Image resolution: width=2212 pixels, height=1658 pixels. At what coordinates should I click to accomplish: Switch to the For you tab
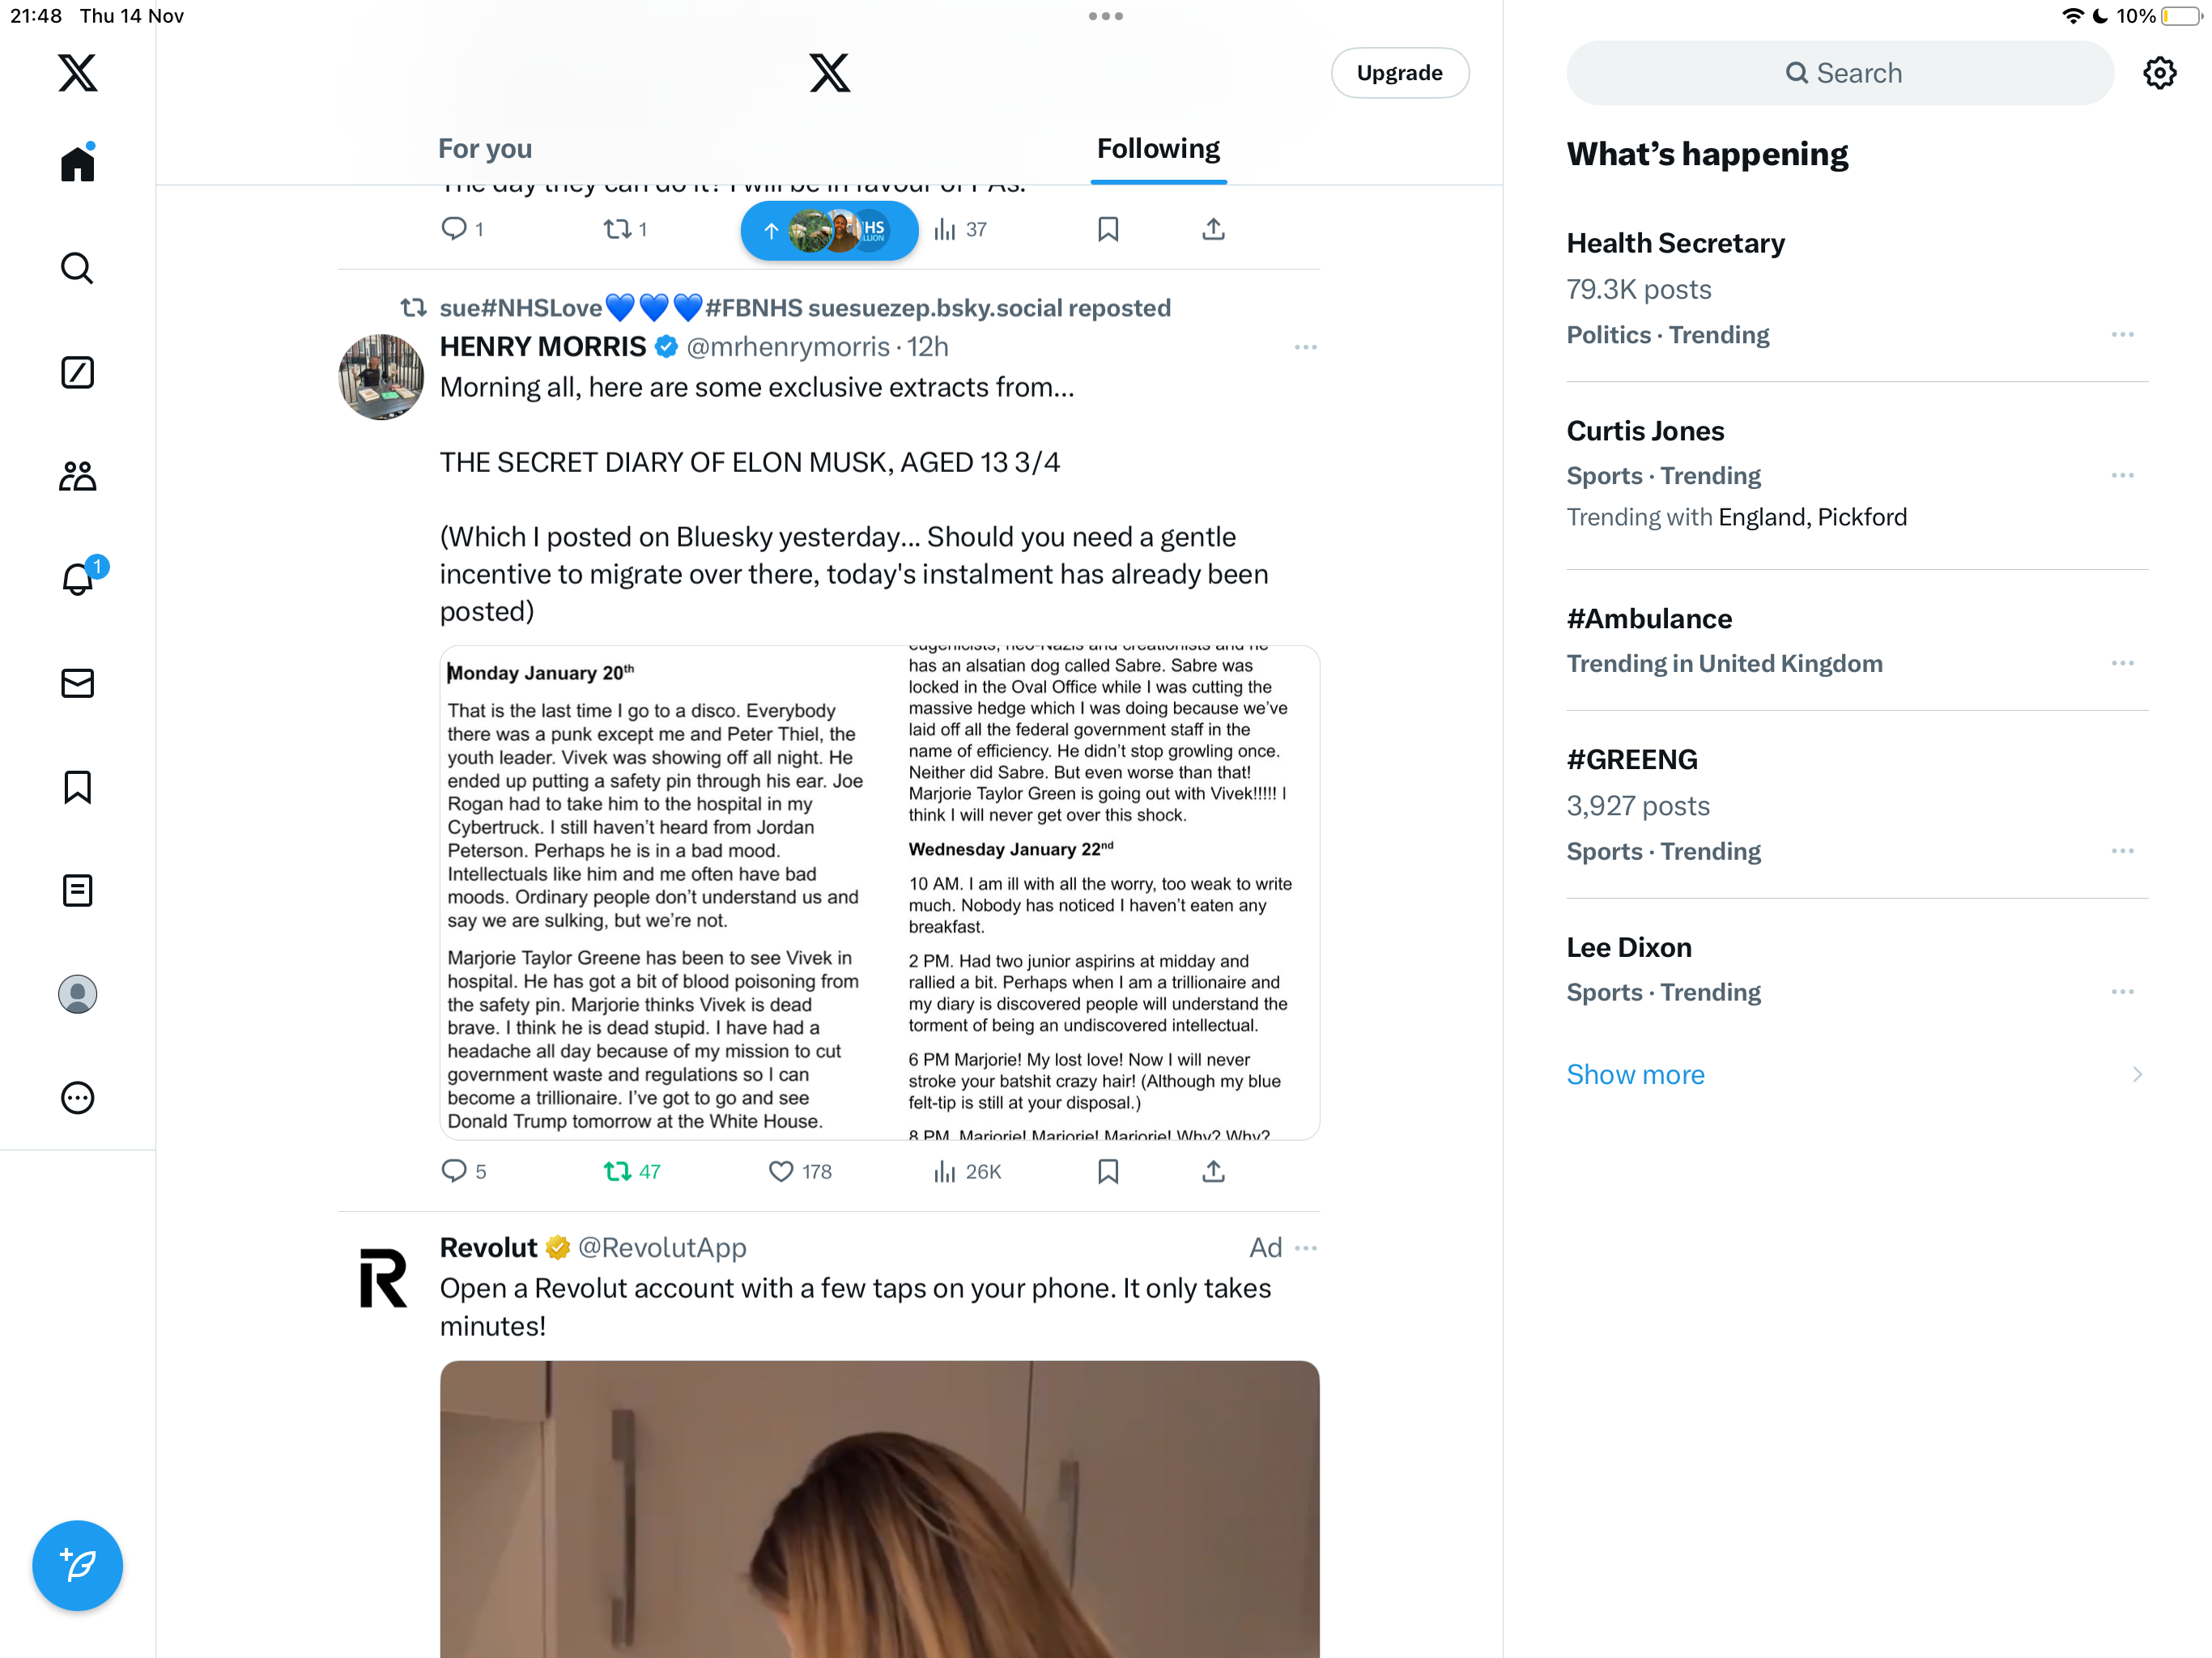[x=485, y=148]
